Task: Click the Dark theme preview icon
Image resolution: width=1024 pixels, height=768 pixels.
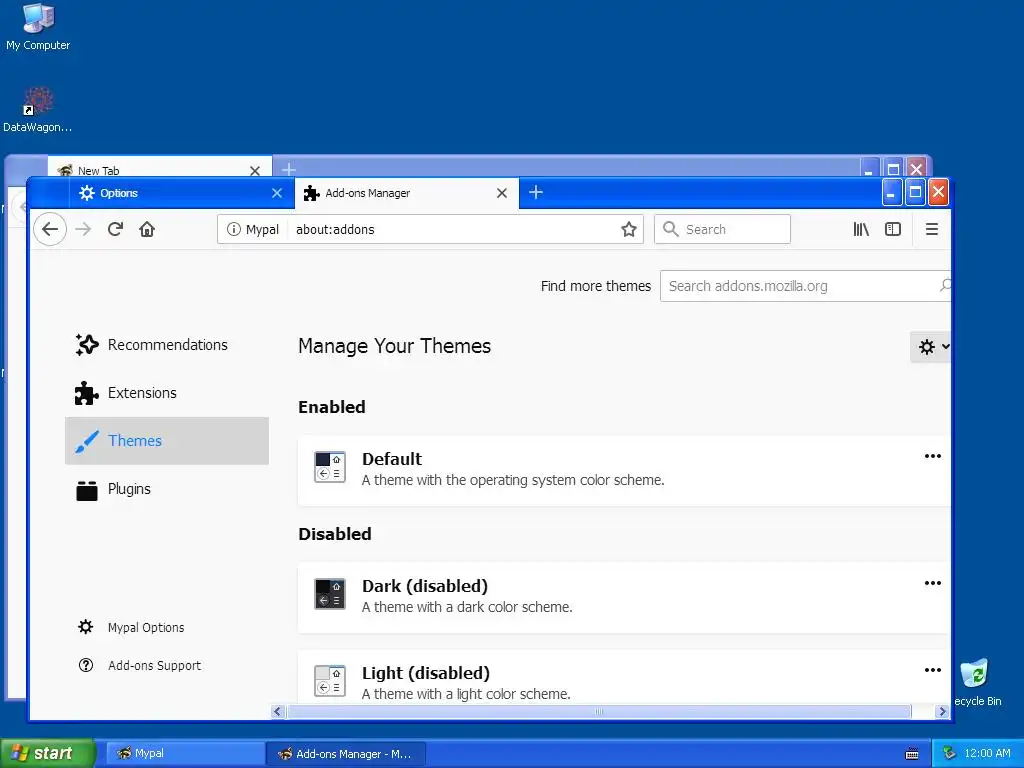Action: 330,594
